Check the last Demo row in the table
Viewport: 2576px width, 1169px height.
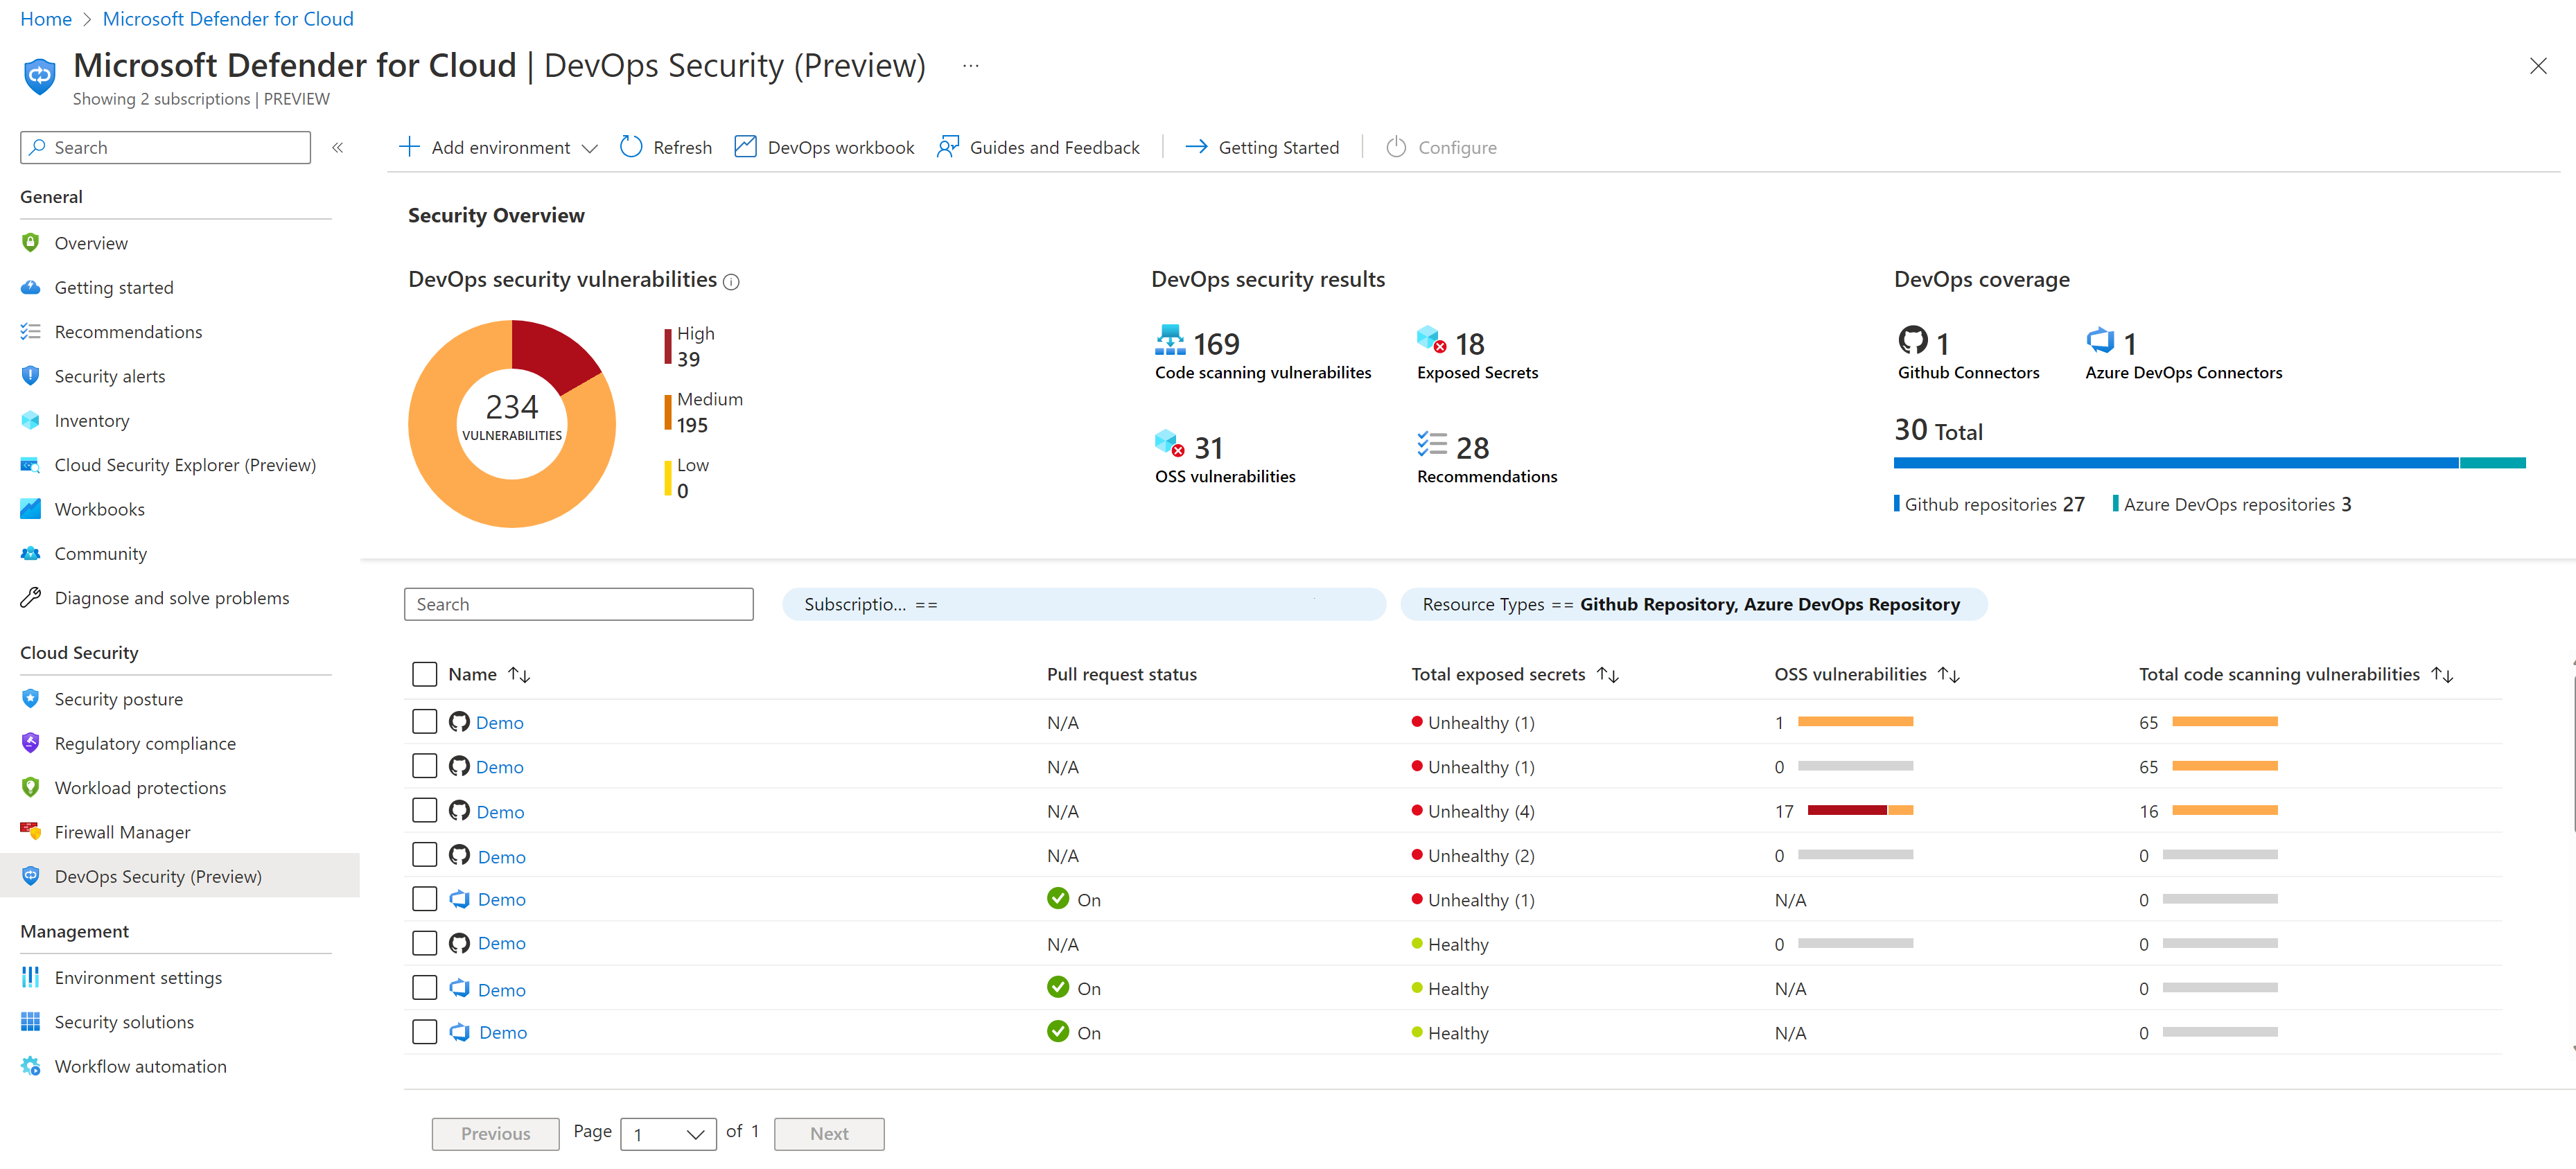coord(425,1032)
